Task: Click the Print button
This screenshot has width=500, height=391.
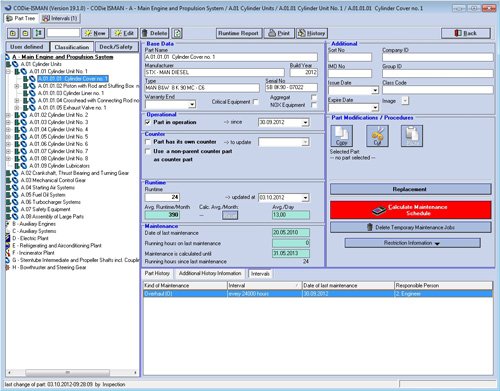Action: tap(279, 33)
